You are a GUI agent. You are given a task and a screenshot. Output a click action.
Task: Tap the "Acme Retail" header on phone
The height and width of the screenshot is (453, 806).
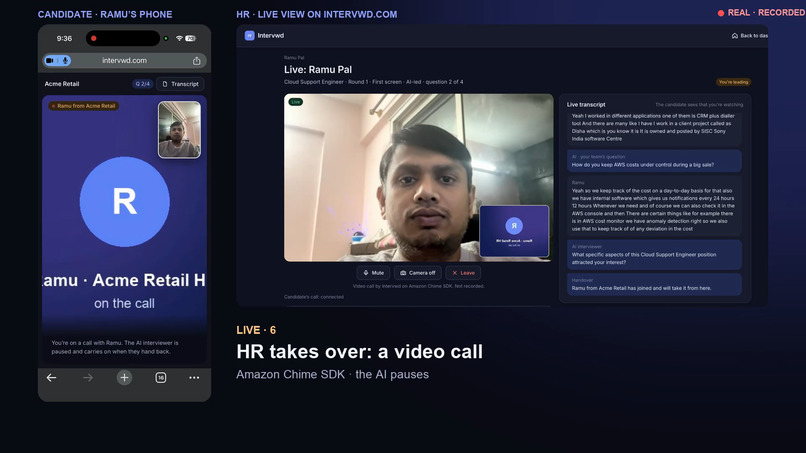(62, 84)
